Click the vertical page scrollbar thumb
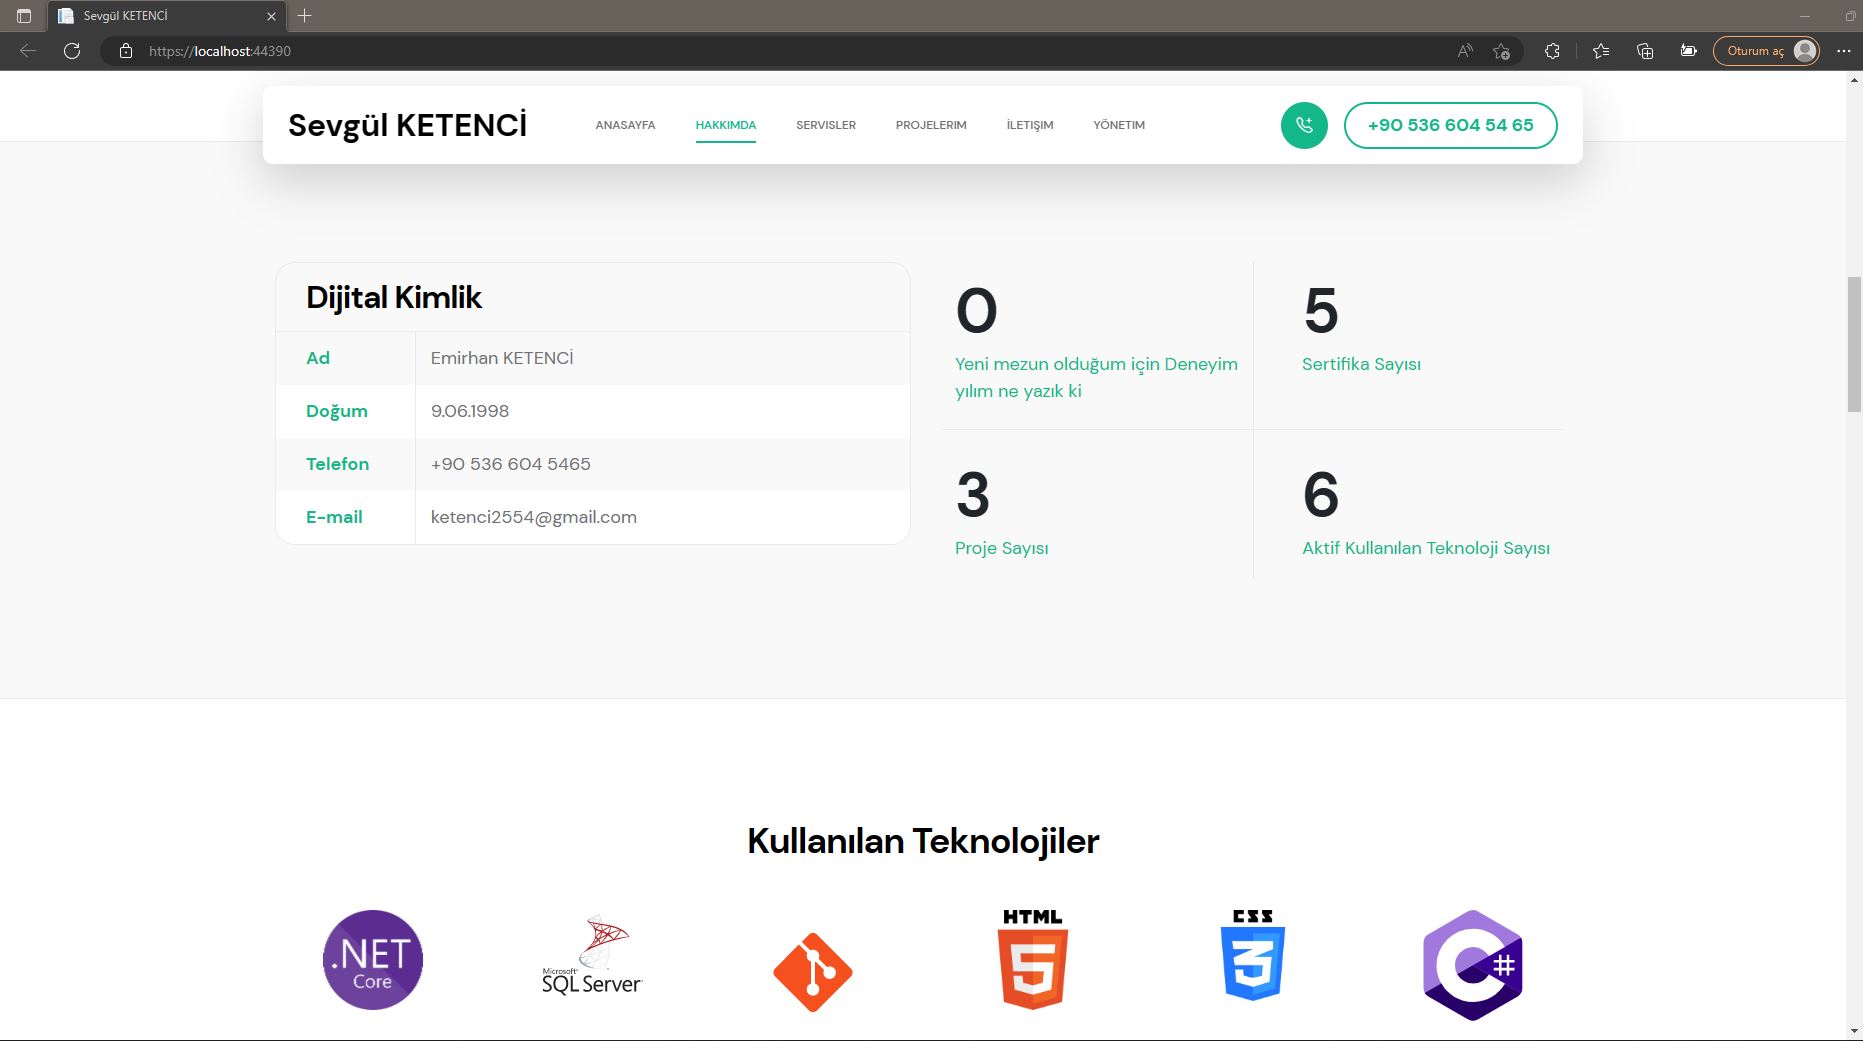Screen dimensions: 1863x1041 1854,344
